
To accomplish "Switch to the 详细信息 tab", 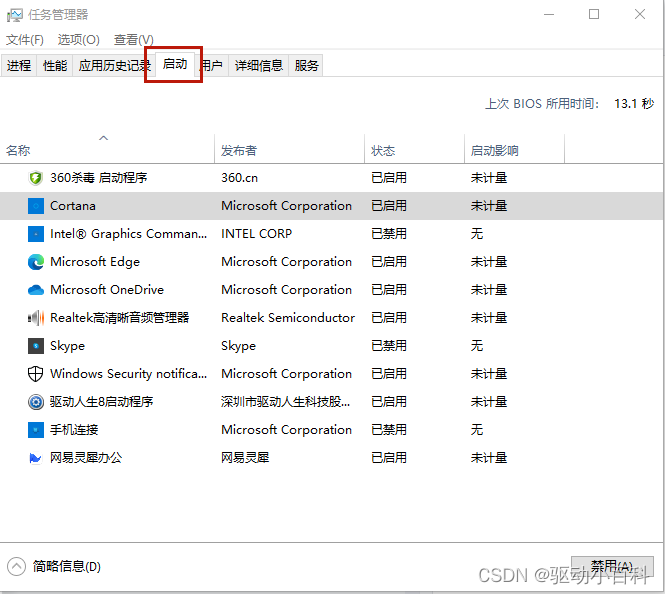I will (x=259, y=65).
